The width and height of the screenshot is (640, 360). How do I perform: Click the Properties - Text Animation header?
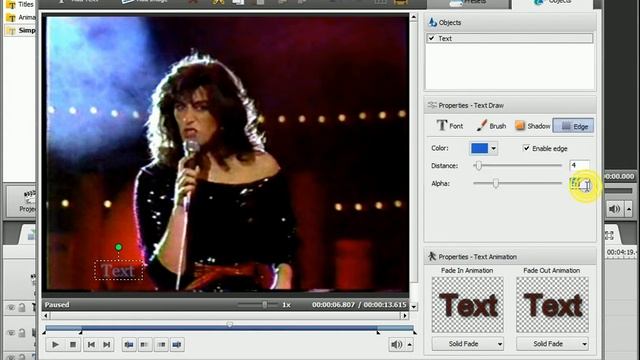click(510, 257)
